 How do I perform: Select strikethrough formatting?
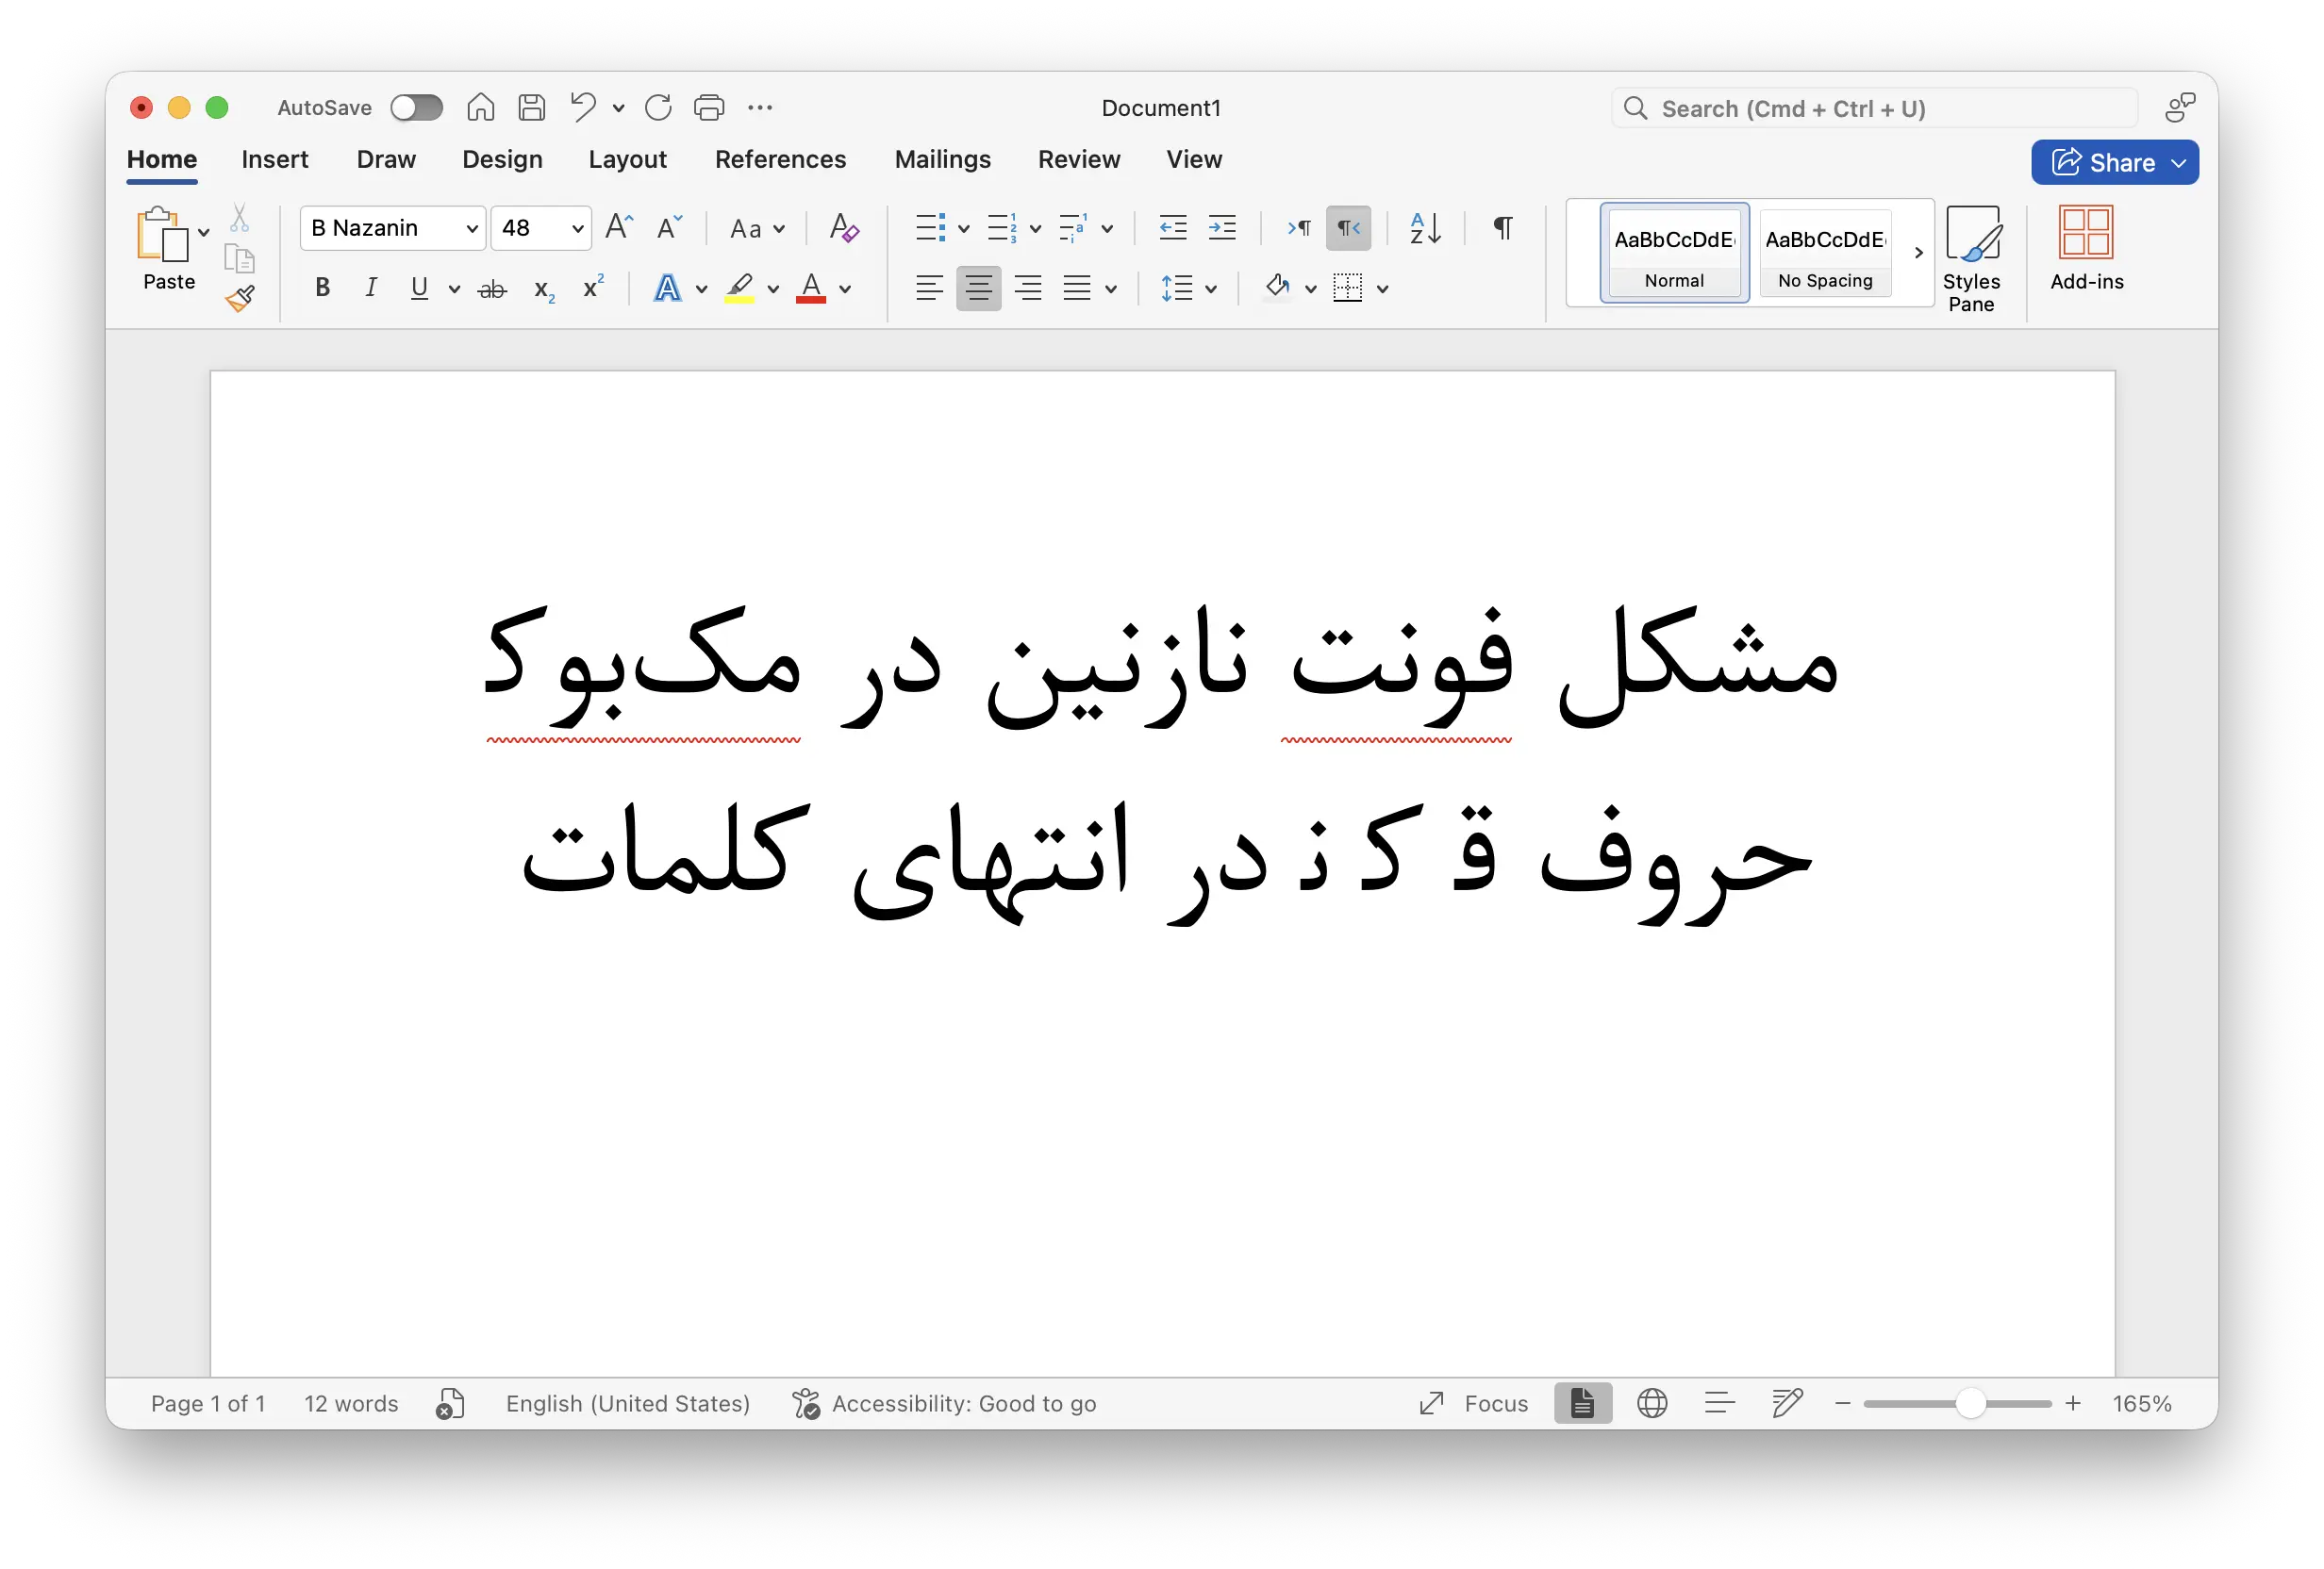[x=491, y=288]
